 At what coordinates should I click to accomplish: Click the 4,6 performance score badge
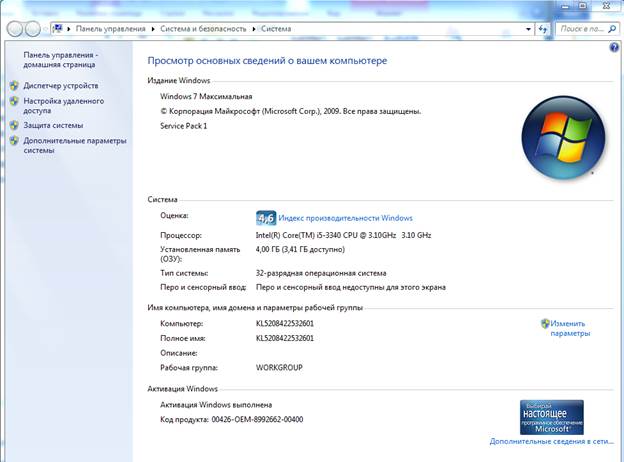click(x=266, y=218)
